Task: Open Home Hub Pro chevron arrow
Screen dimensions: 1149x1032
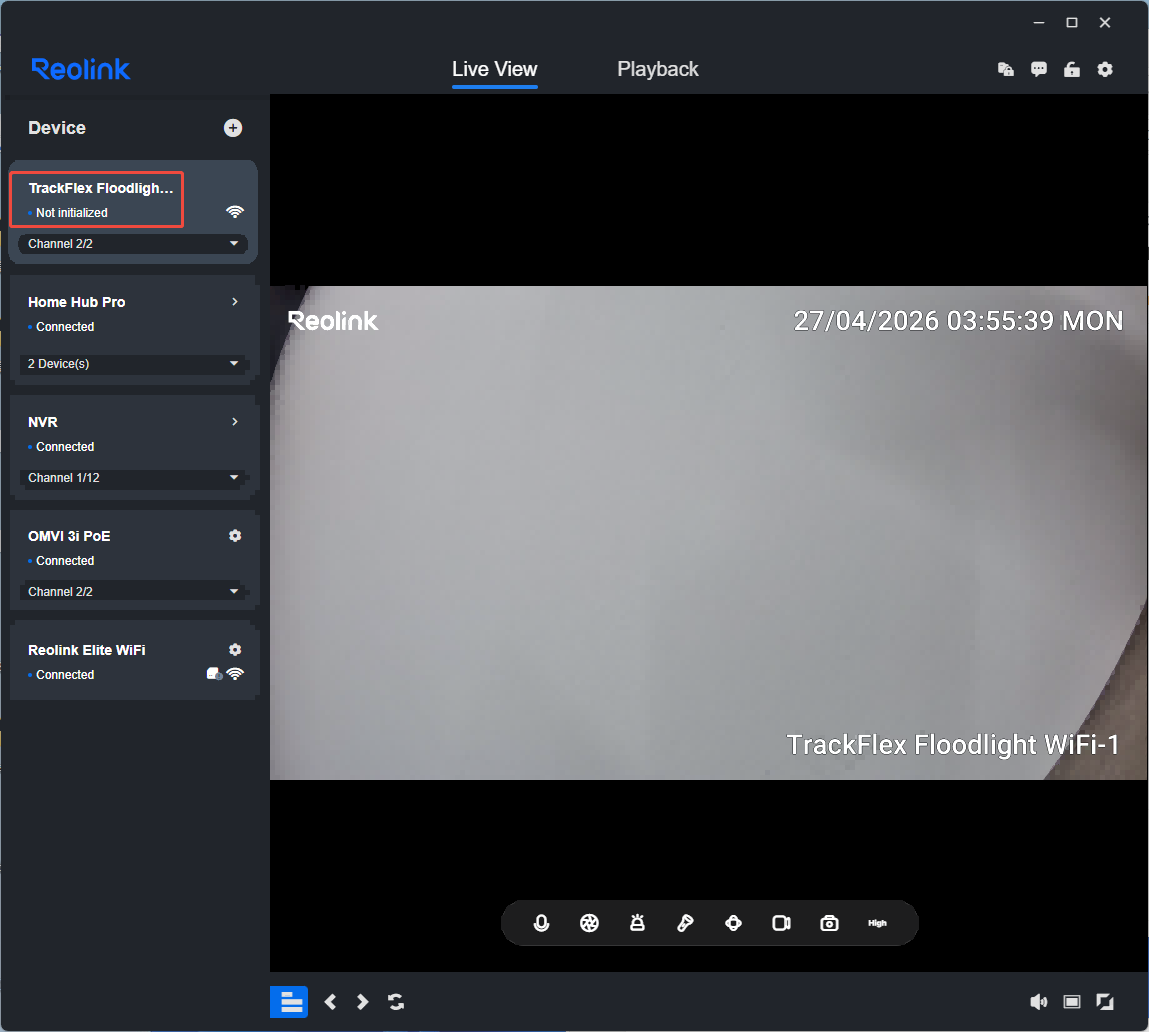Action: click(x=234, y=302)
